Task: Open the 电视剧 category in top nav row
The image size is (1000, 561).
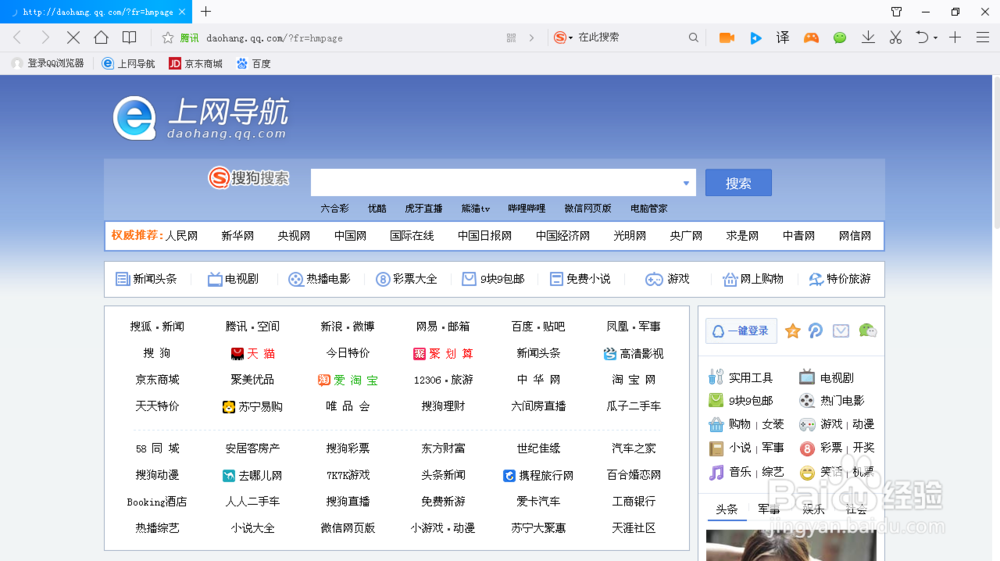Action: [x=233, y=279]
